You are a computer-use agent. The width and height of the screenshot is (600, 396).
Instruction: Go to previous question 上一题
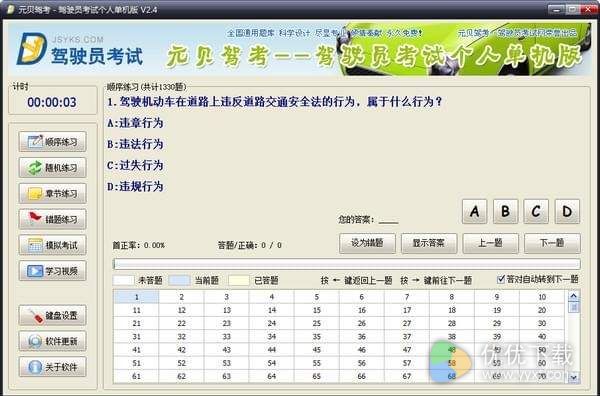pos(491,243)
